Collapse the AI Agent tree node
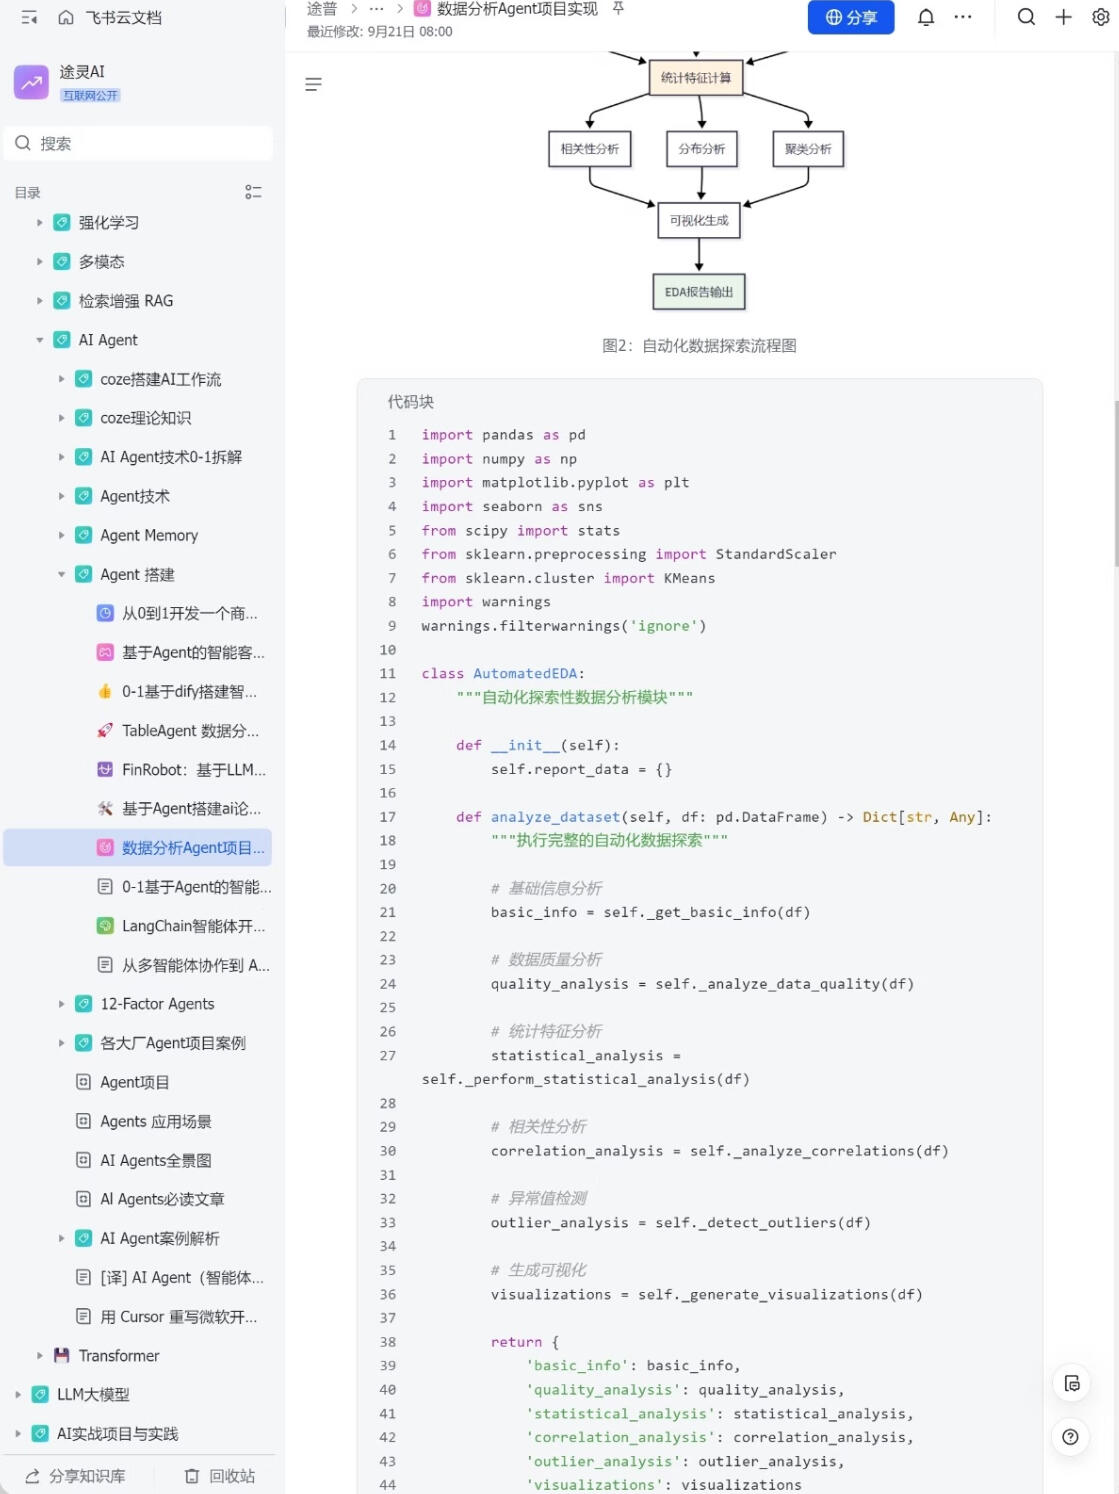This screenshot has width=1119, height=1494. [40, 340]
